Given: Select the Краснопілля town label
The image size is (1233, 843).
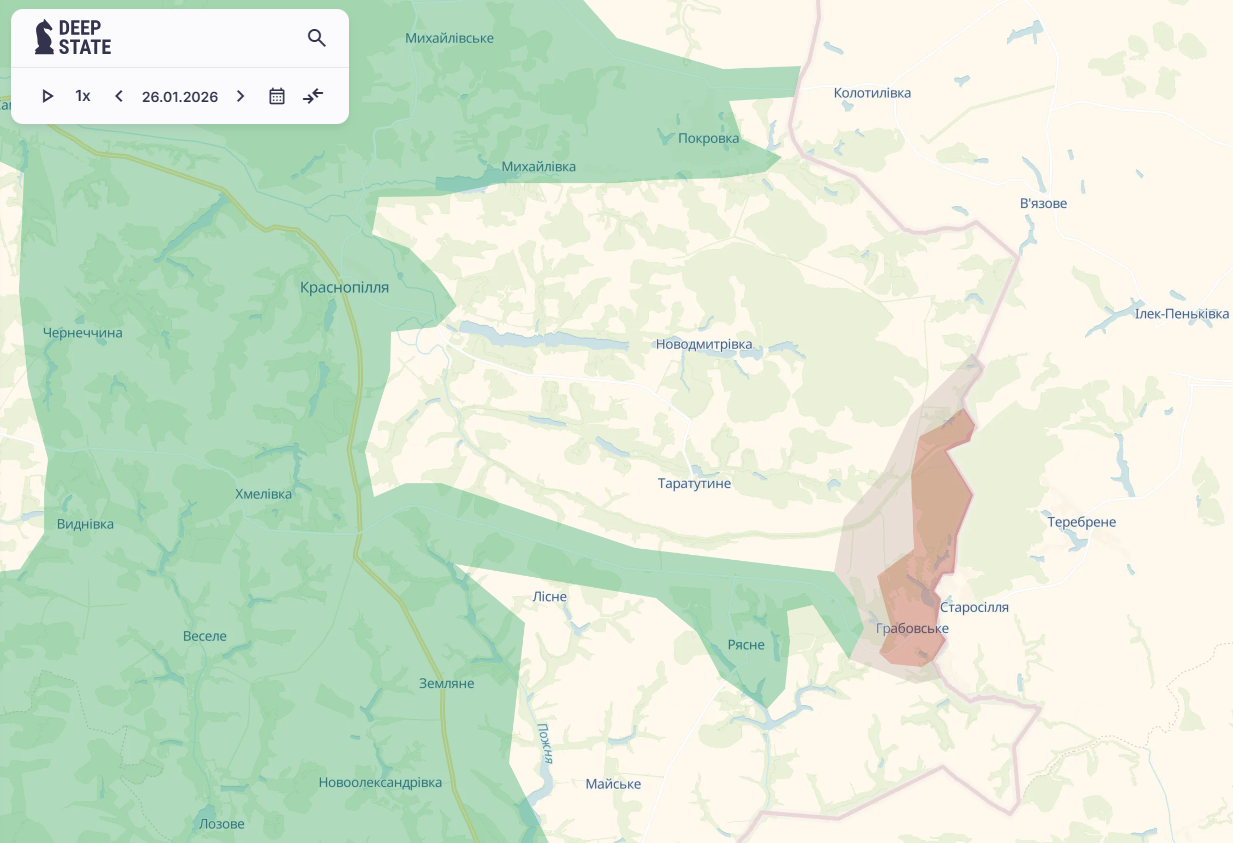Looking at the screenshot, I should pyautogui.click(x=344, y=287).
